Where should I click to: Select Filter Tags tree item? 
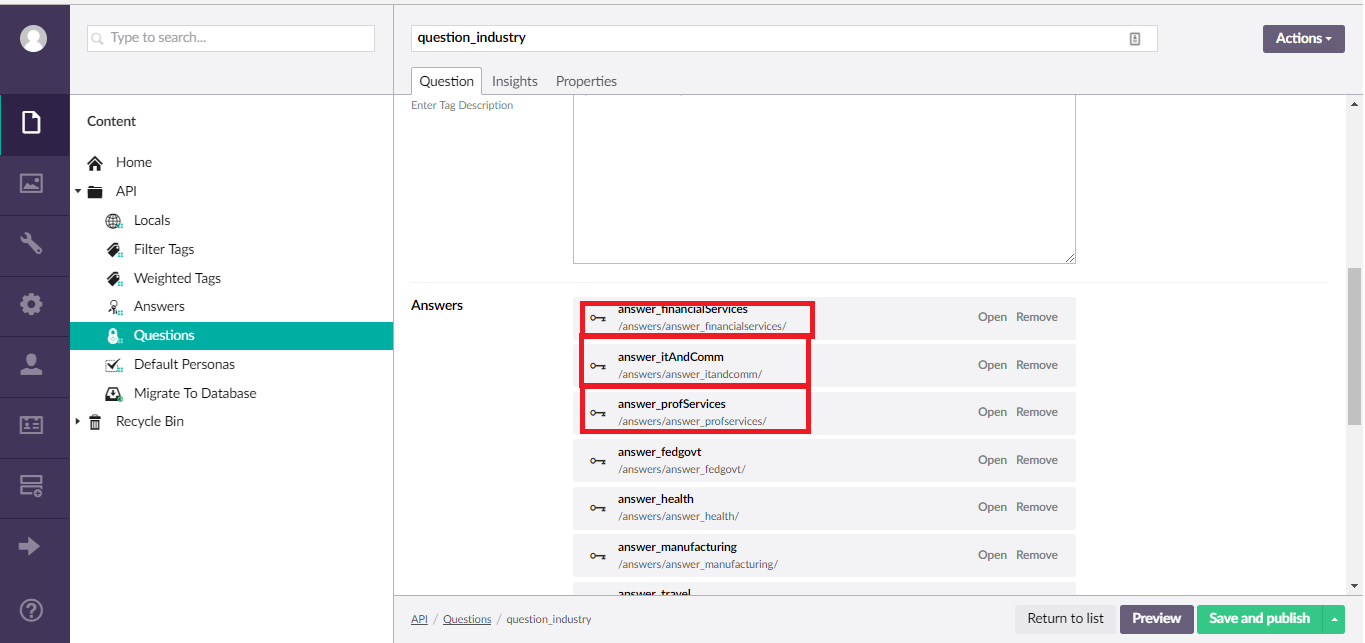(164, 249)
